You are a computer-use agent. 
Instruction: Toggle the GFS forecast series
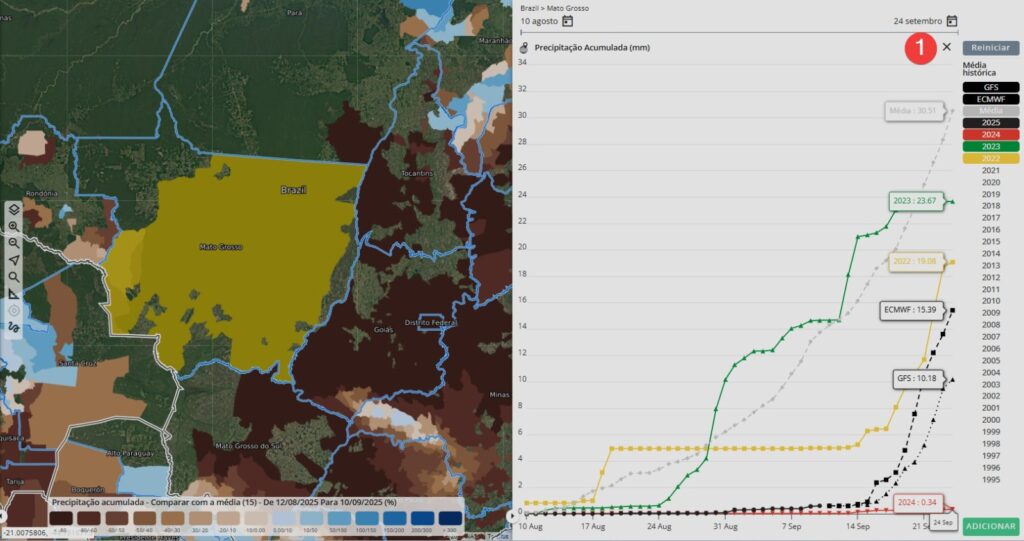pyautogui.click(x=990, y=87)
